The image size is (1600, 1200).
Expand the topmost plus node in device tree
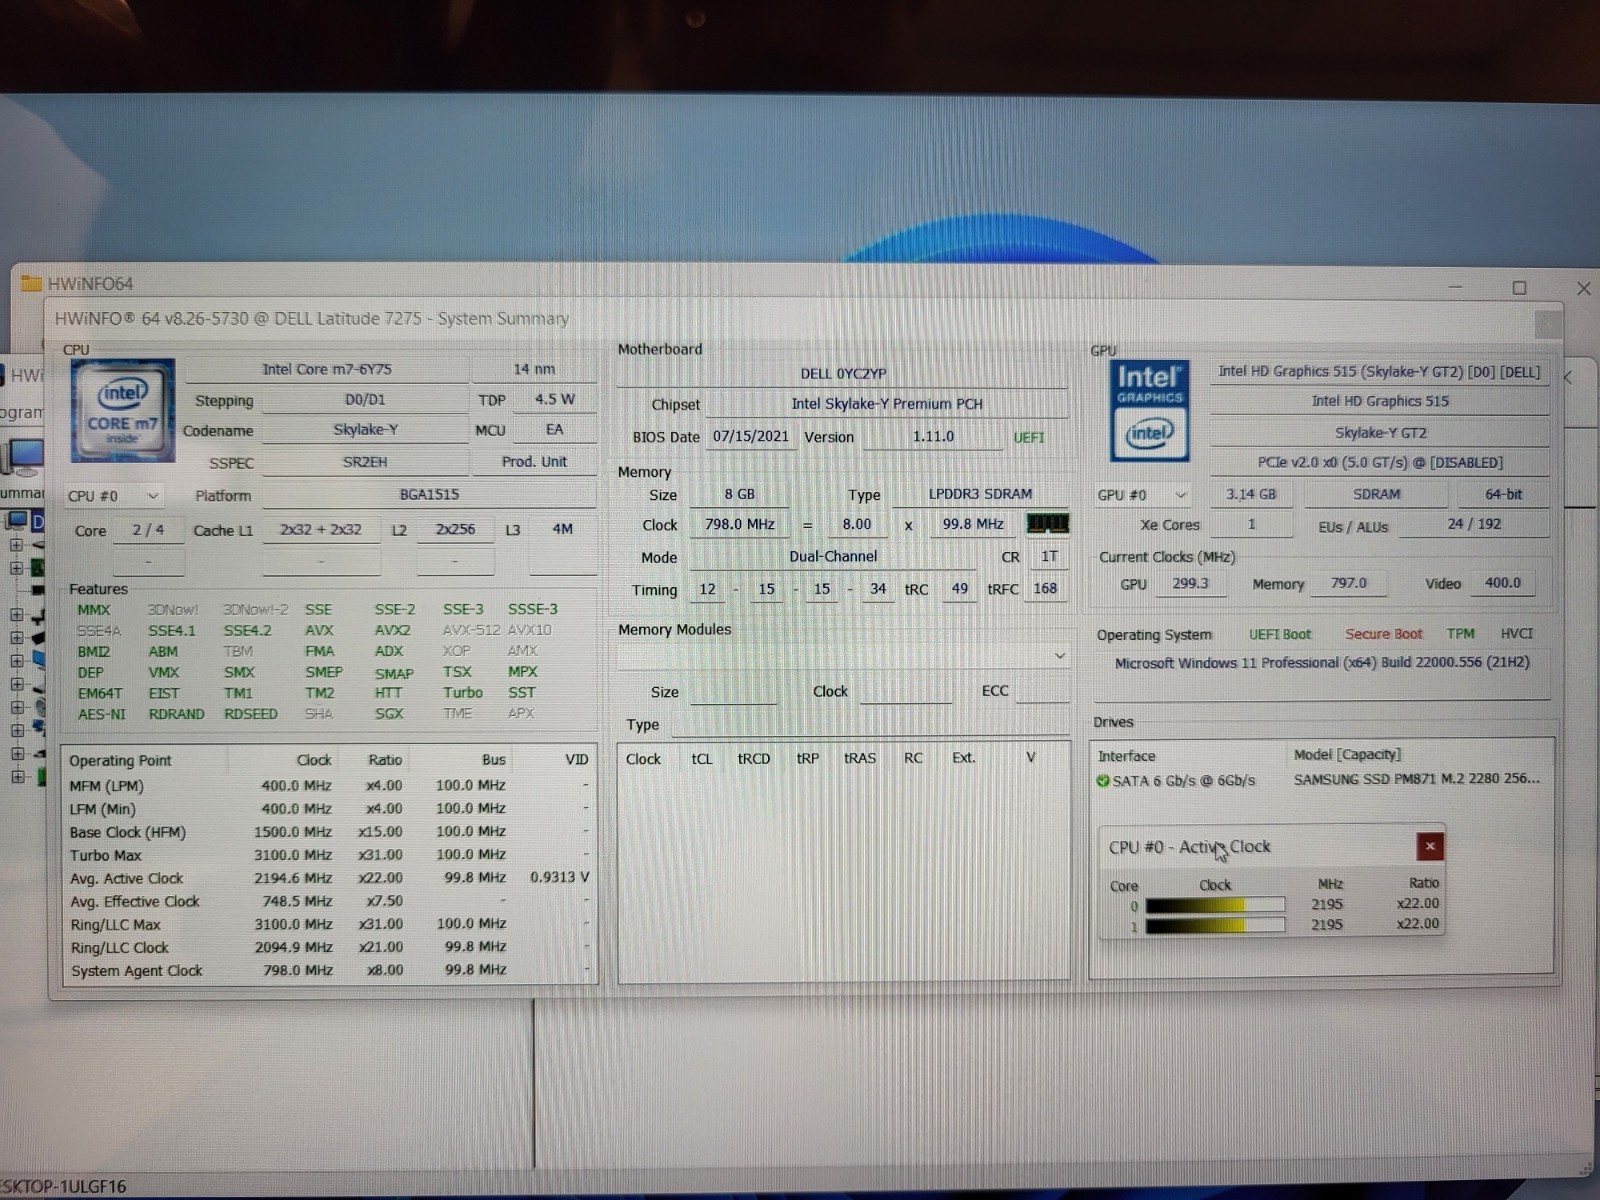16,545
